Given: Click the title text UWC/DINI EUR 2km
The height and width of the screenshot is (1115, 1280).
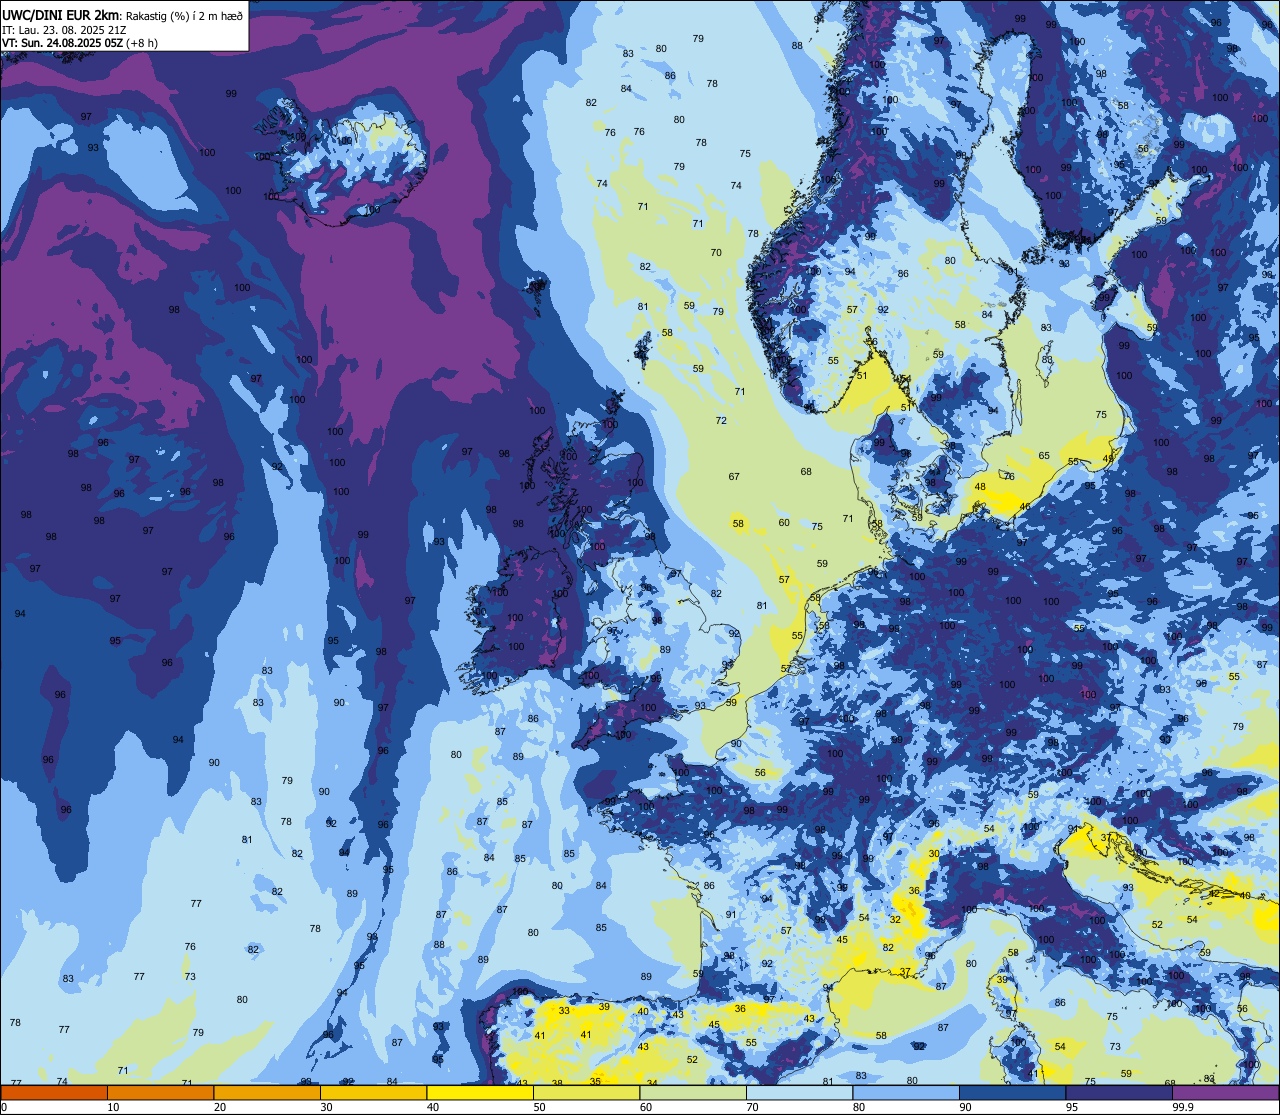Looking at the screenshot, I should 60,15.
